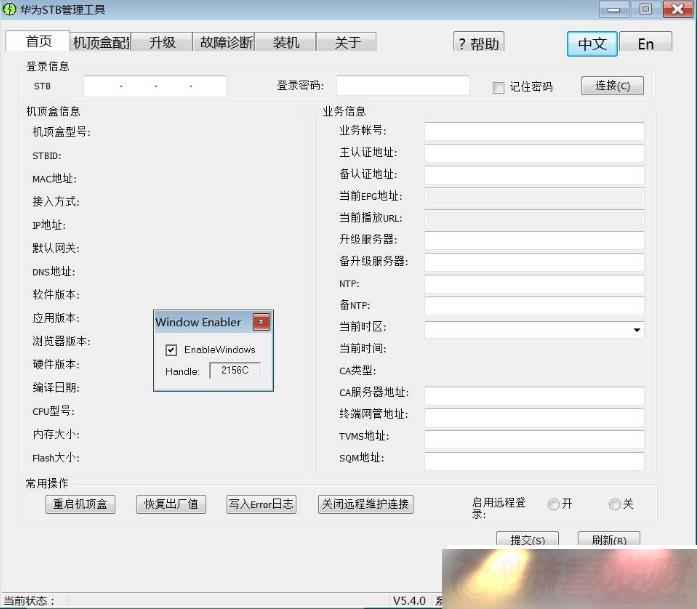Enable the 记住密码 checkbox

[x=498, y=87]
